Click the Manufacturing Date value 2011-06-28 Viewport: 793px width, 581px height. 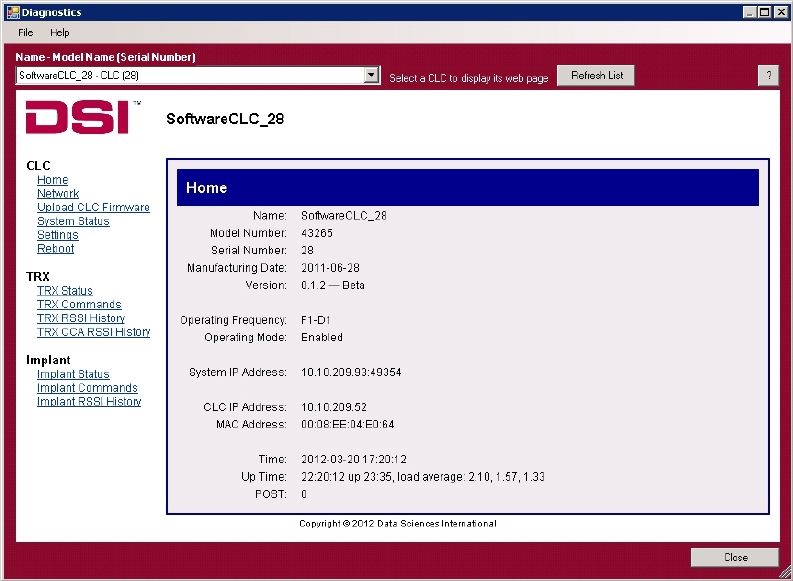[x=330, y=268]
